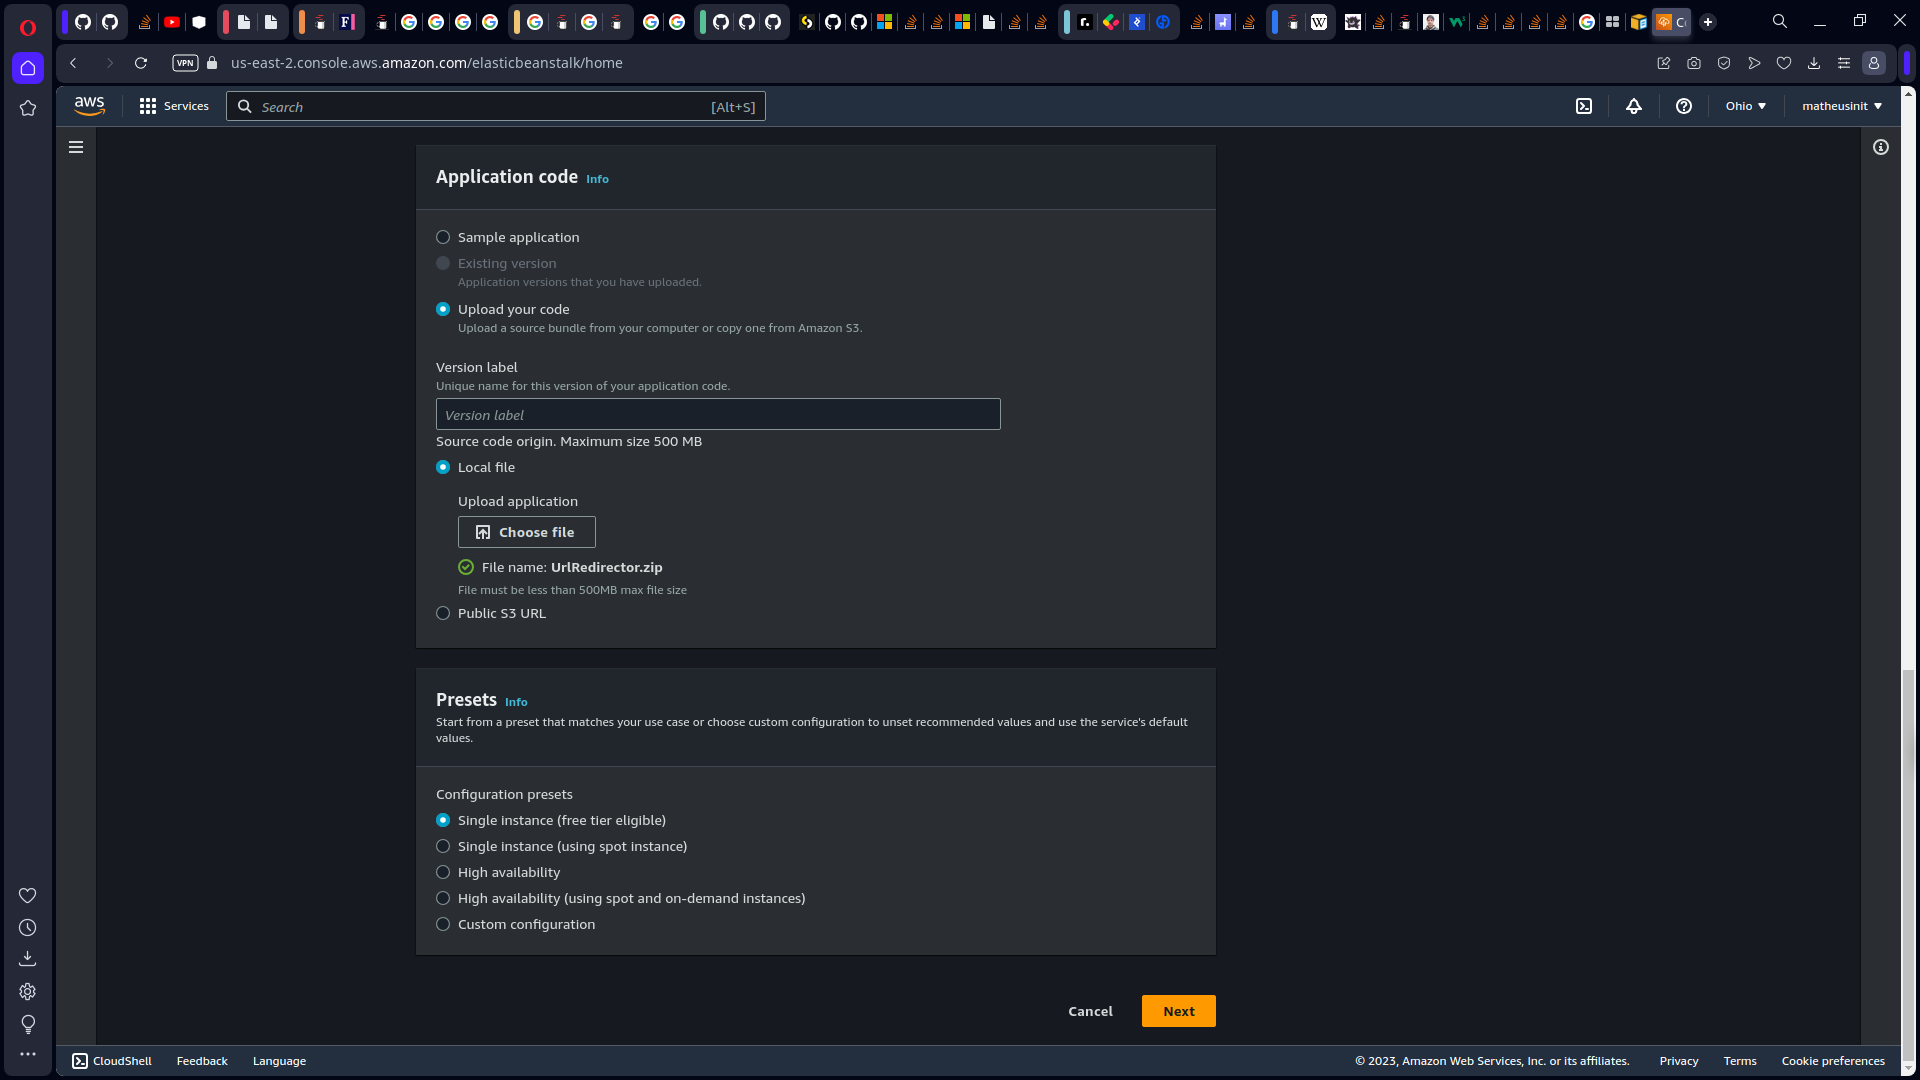Open Opera's snapshot camera tool

[1694, 63]
